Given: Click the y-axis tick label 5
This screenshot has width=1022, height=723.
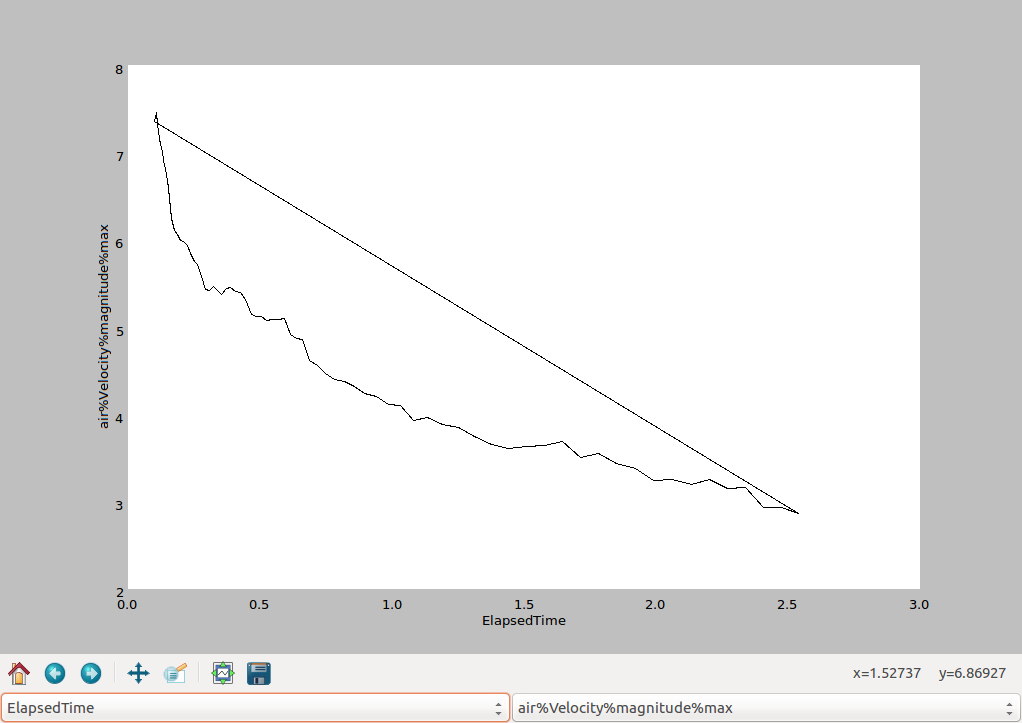Looking at the screenshot, I should click(x=119, y=331).
